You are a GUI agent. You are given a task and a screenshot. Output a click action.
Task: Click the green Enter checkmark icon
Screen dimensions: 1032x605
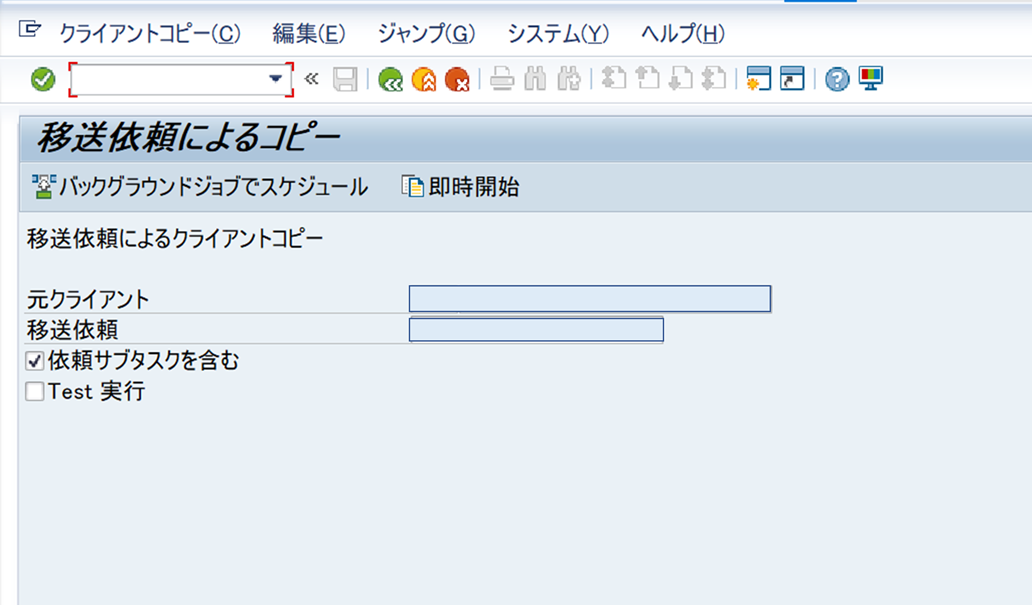pyautogui.click(x=42, y=77)
